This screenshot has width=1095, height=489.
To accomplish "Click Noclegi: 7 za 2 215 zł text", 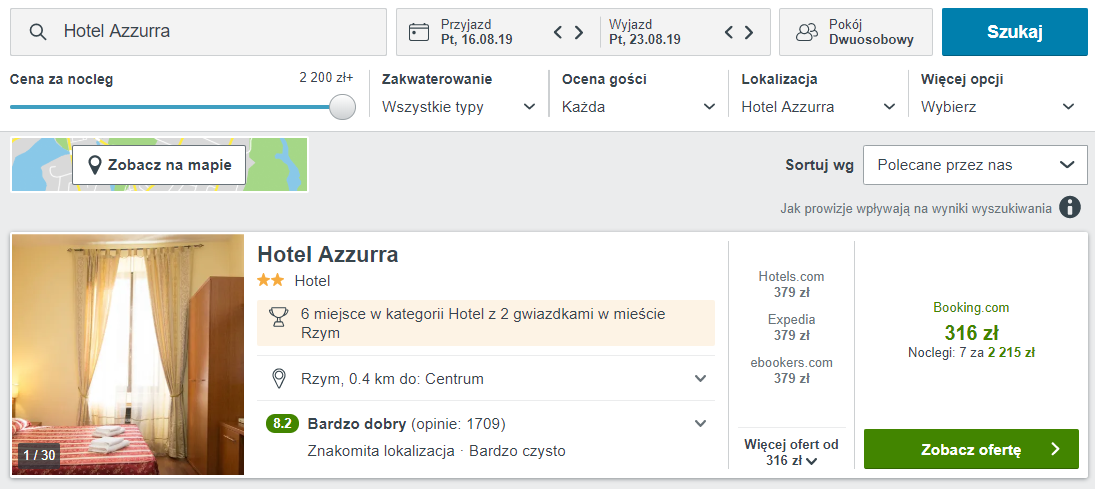I will pos(971,353).
